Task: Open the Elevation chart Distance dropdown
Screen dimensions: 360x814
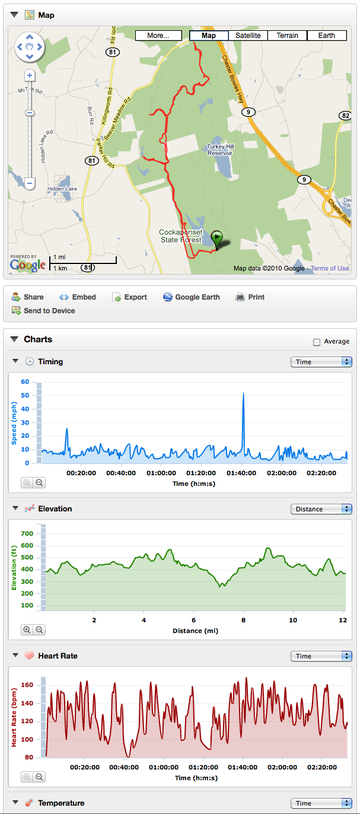Action: tap(322, 509)
